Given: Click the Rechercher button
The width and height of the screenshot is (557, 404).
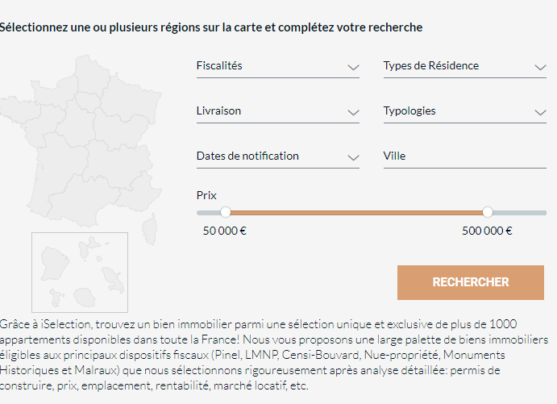Looking at the screenshot, I should tap(470, 282).
